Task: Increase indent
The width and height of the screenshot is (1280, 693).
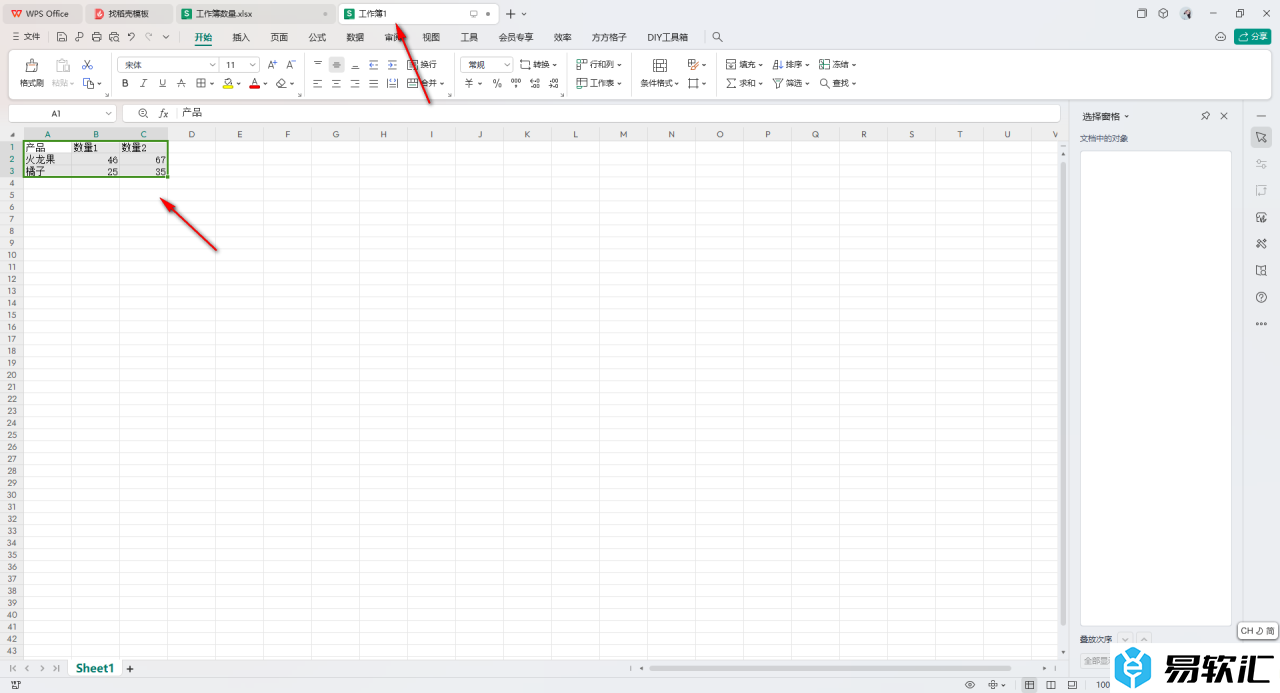Action: 392,64
